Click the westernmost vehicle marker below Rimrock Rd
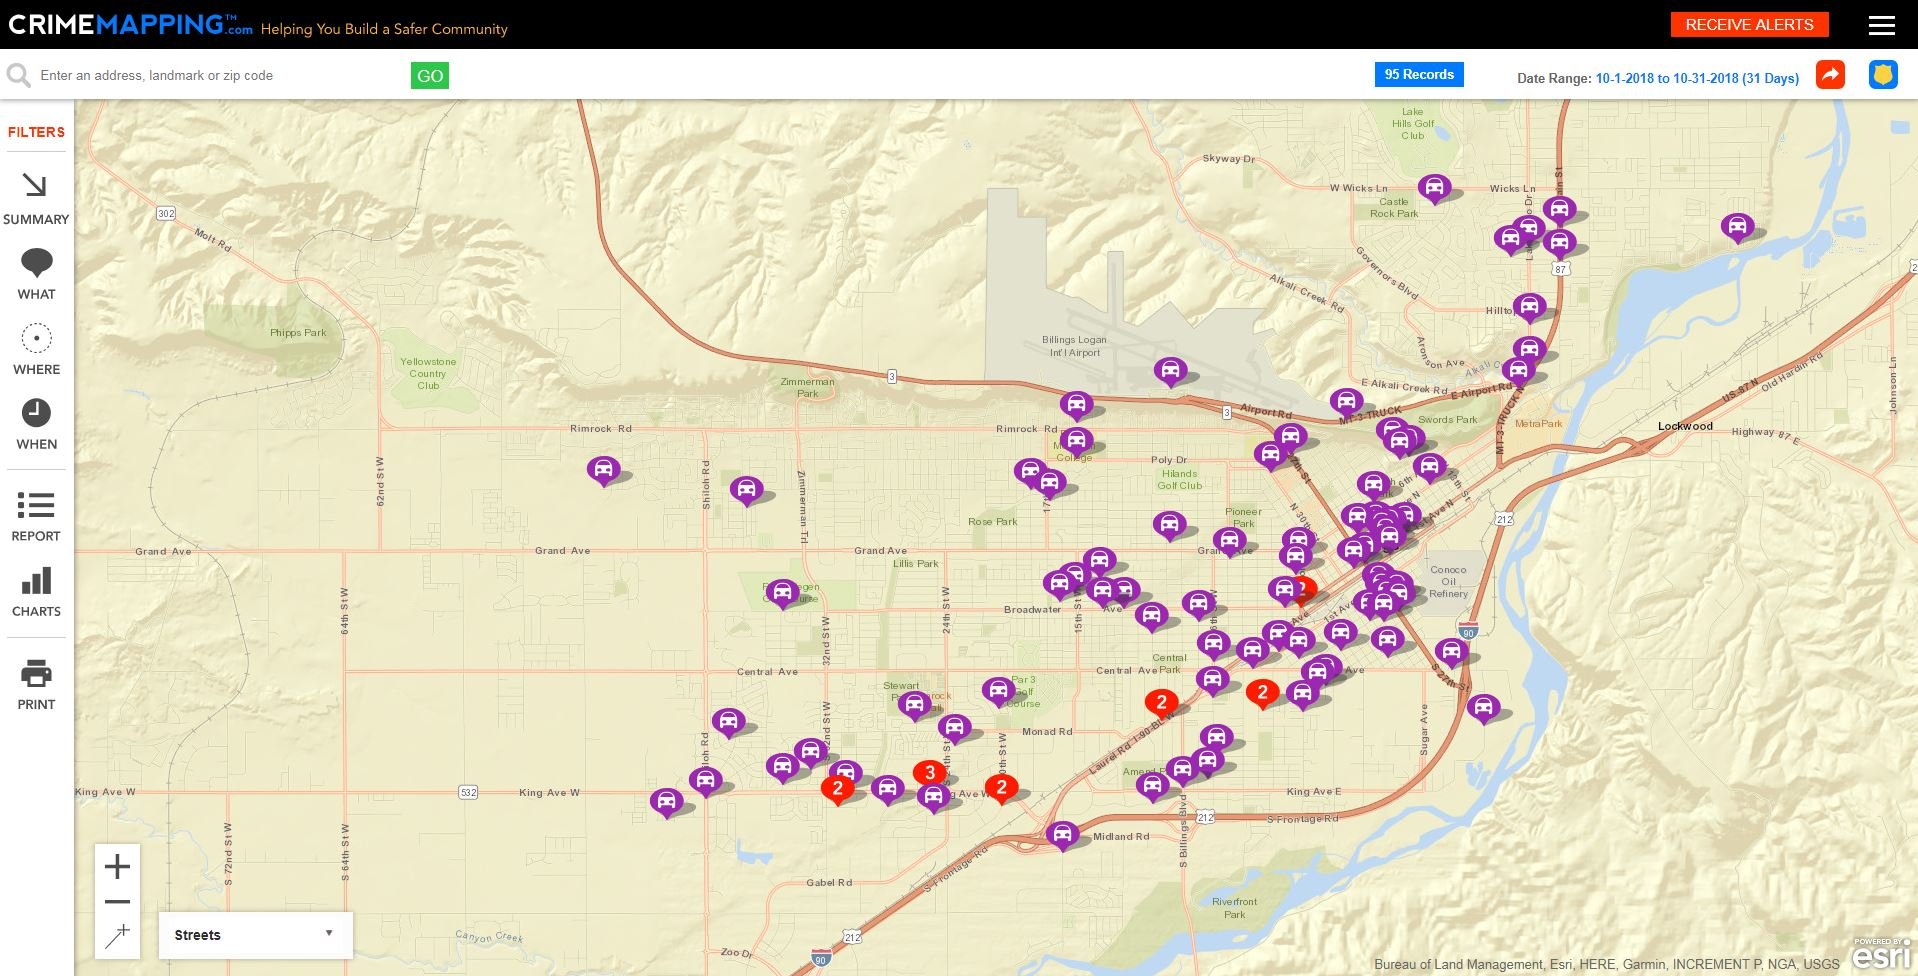Screen dimensions: 1918x976 pyautogui.click(x=603, y=470)
